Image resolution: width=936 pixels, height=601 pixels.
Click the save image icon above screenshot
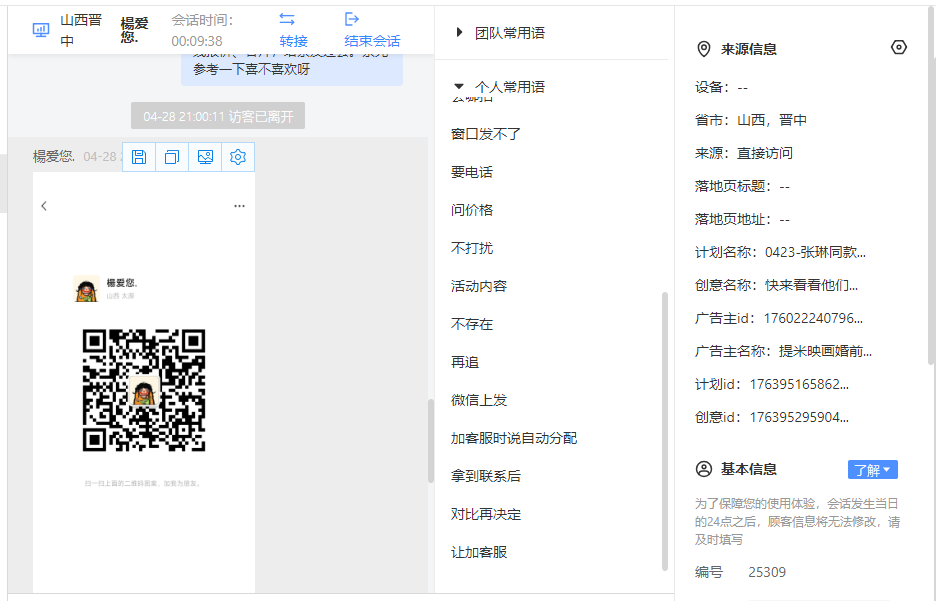(x=139, y=157)
